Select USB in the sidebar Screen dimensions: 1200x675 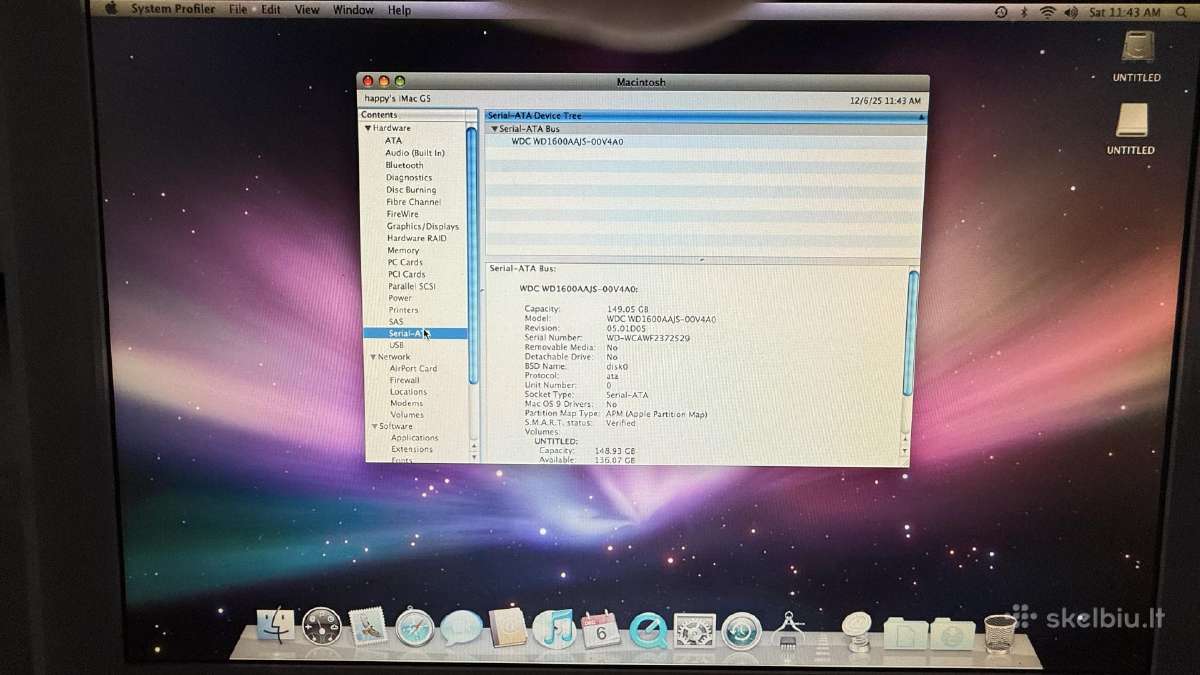(397, 345)
